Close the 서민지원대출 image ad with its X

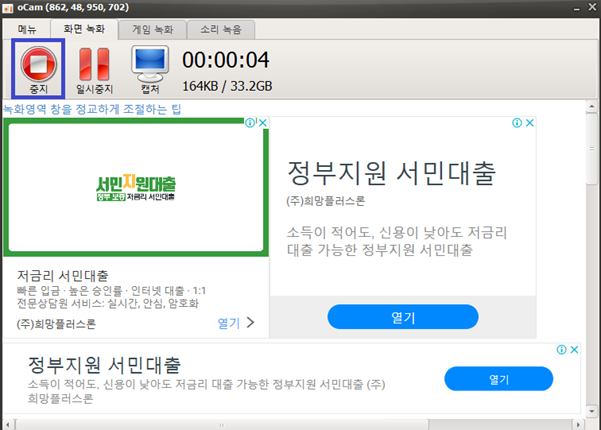coord(263,123)
